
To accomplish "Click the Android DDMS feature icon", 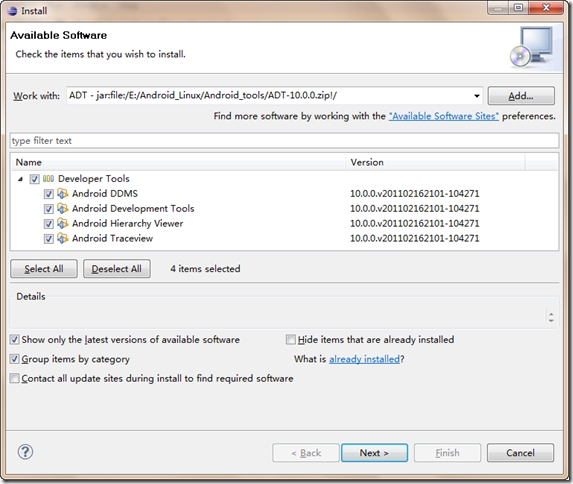I will coord(63,193).
